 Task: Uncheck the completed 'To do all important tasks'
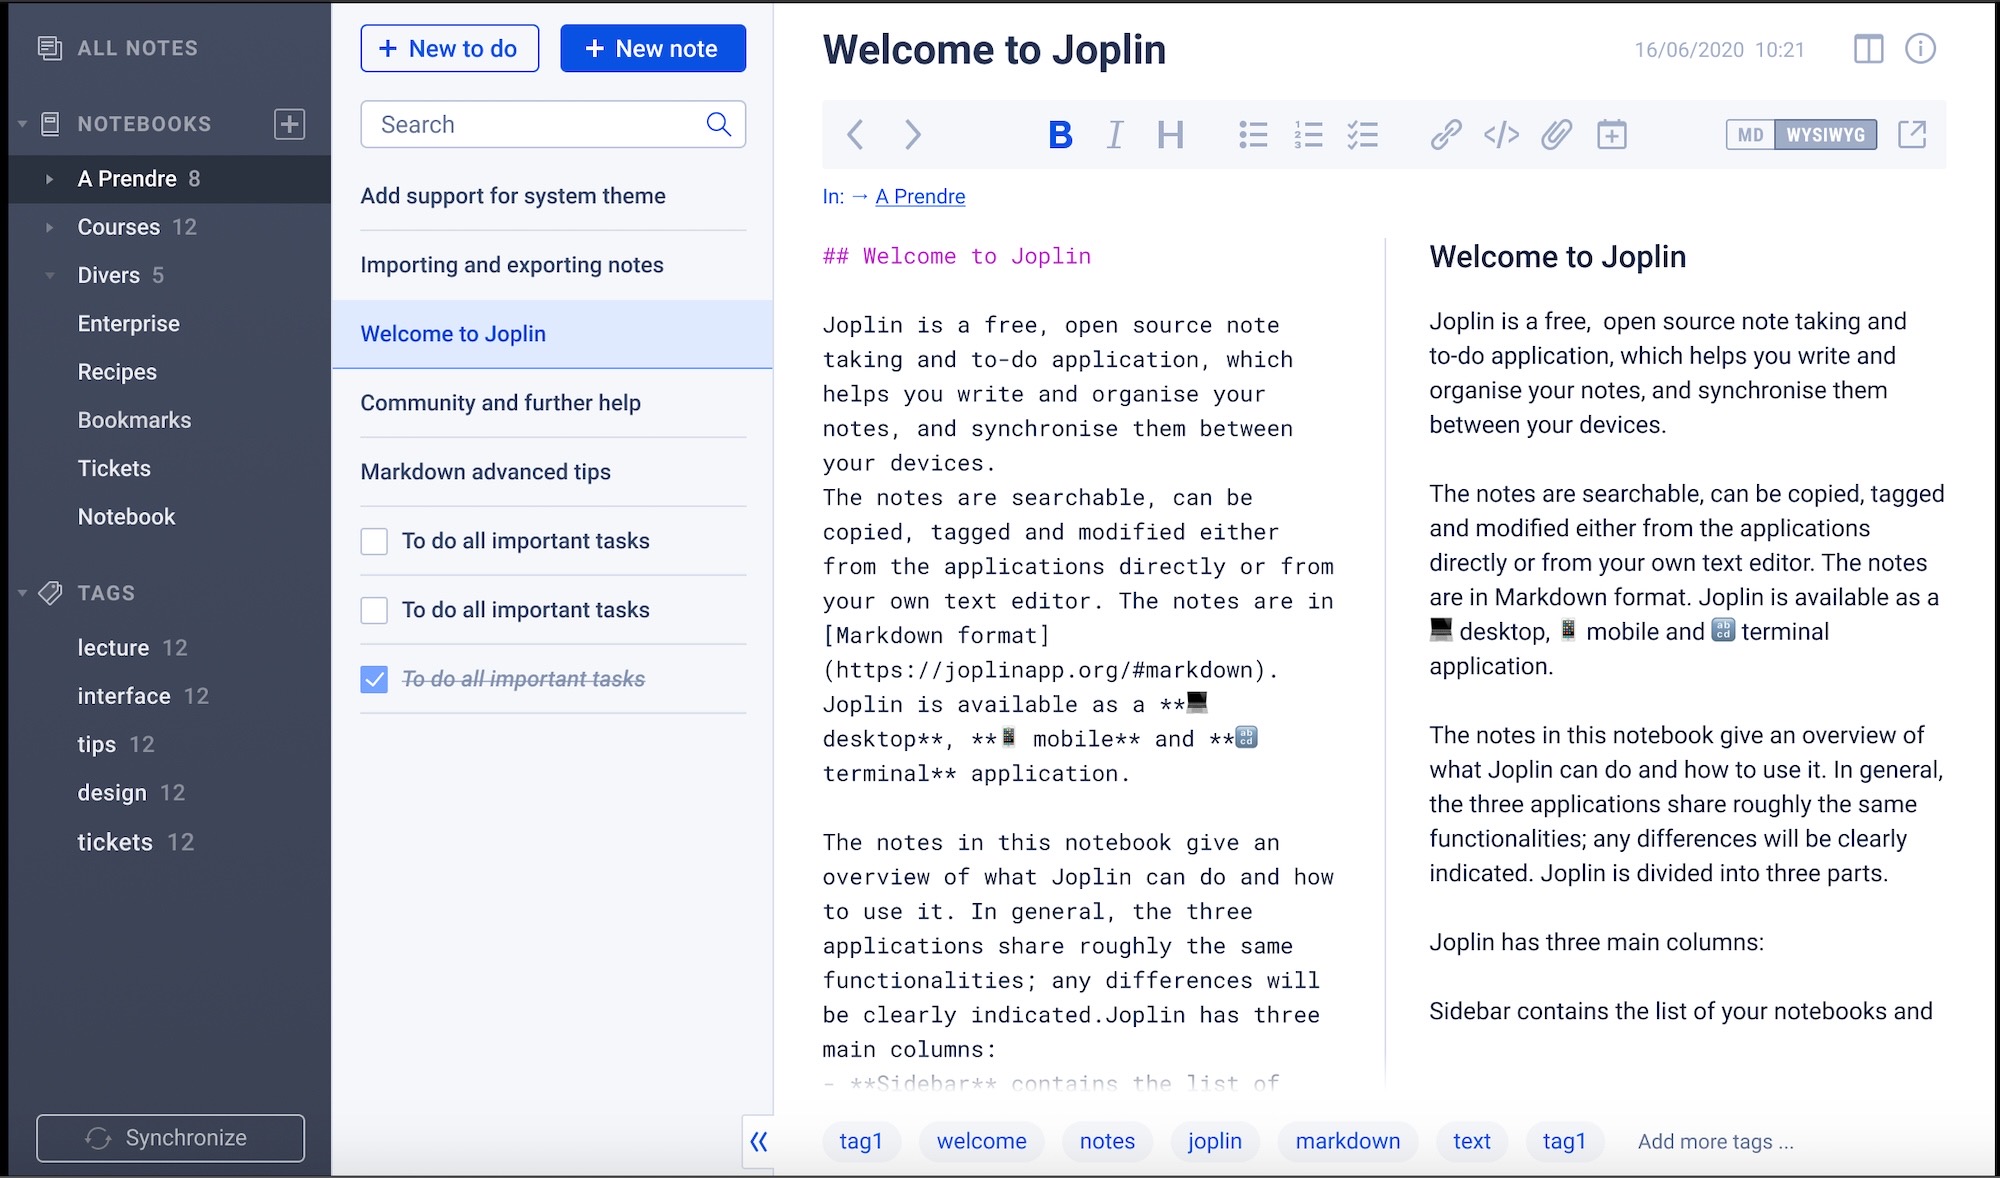[374, 679]
